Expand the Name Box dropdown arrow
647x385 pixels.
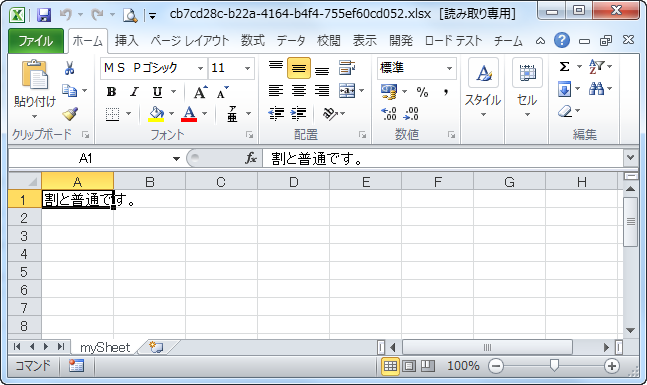tap(176, 159)
